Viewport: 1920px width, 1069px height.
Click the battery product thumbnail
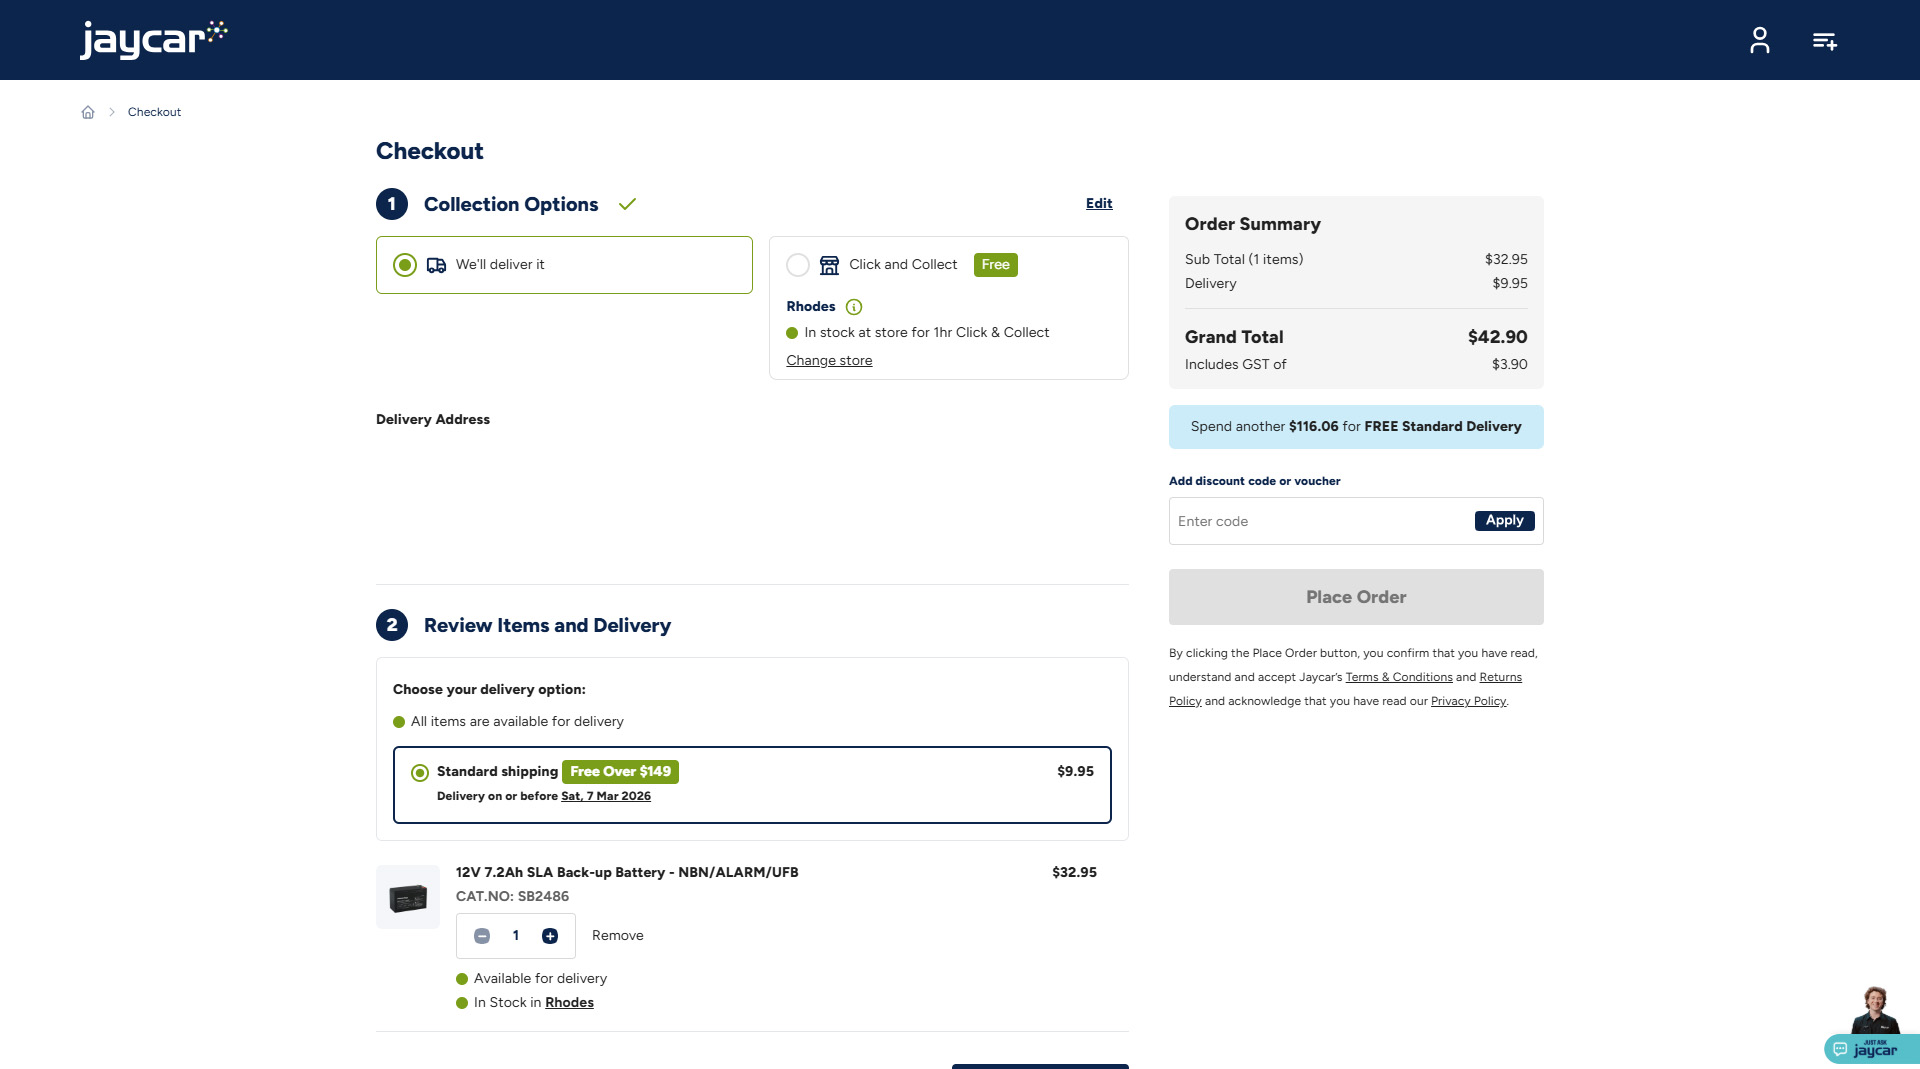408,897
